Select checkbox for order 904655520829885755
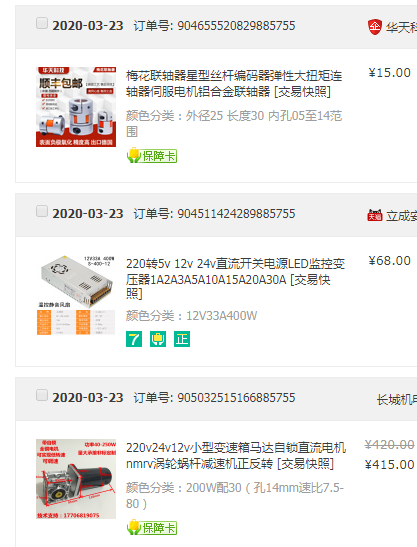 pos(42,23)
